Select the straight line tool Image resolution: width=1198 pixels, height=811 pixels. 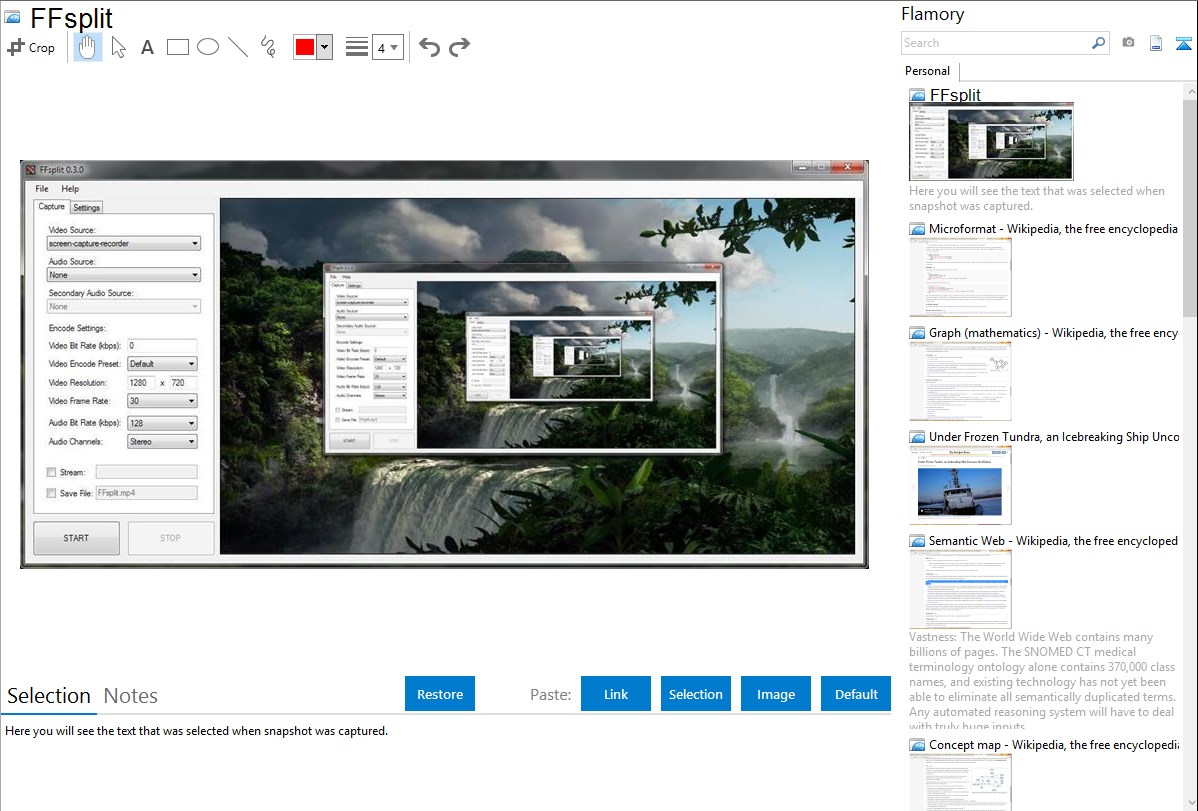coord(238,47)
